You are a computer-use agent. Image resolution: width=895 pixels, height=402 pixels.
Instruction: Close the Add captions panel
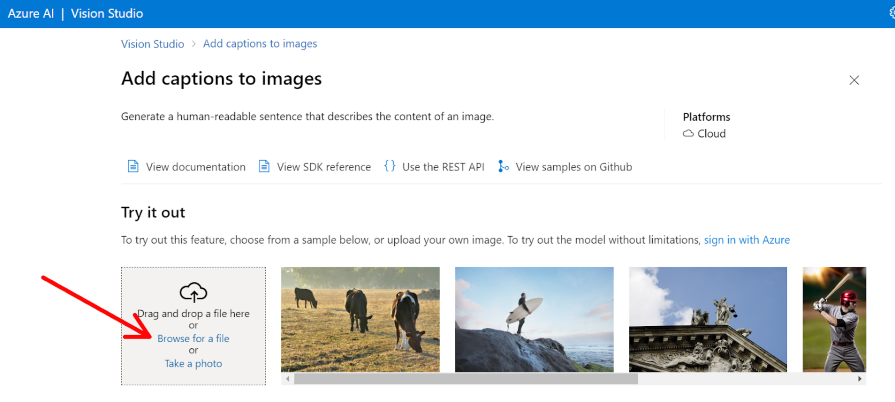[854, 80]
